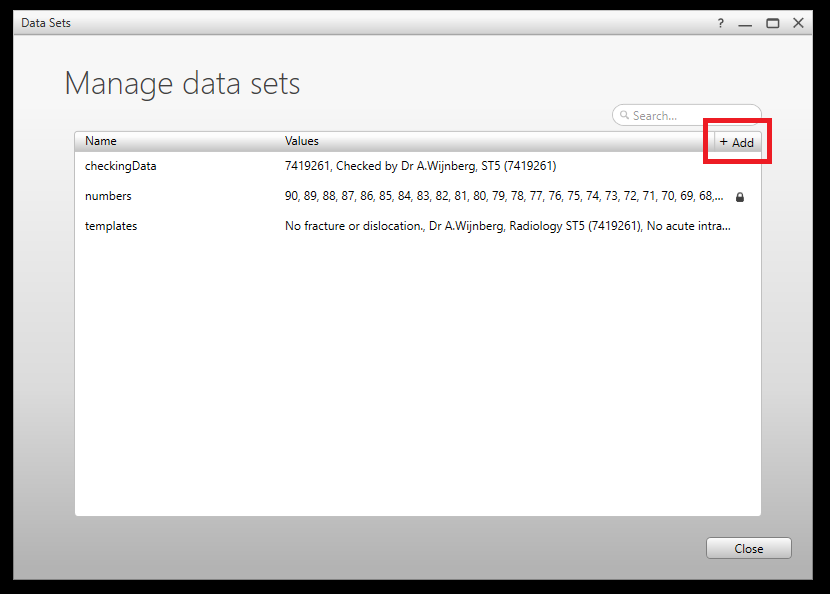Image resolution: width=830 pixels, height=594 pixels.
Task: Minimize the Data Sets window
Action: (x=745, y=23)
